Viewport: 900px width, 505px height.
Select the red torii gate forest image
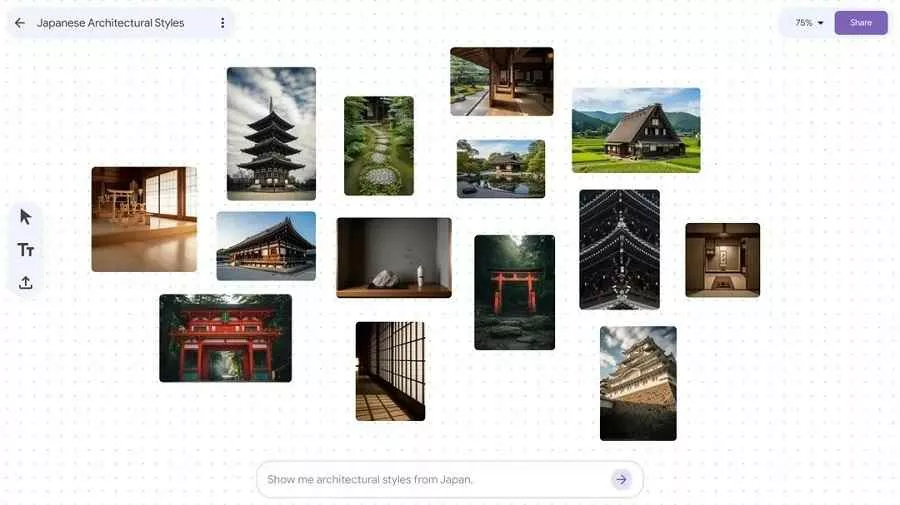tap(514, 292)
